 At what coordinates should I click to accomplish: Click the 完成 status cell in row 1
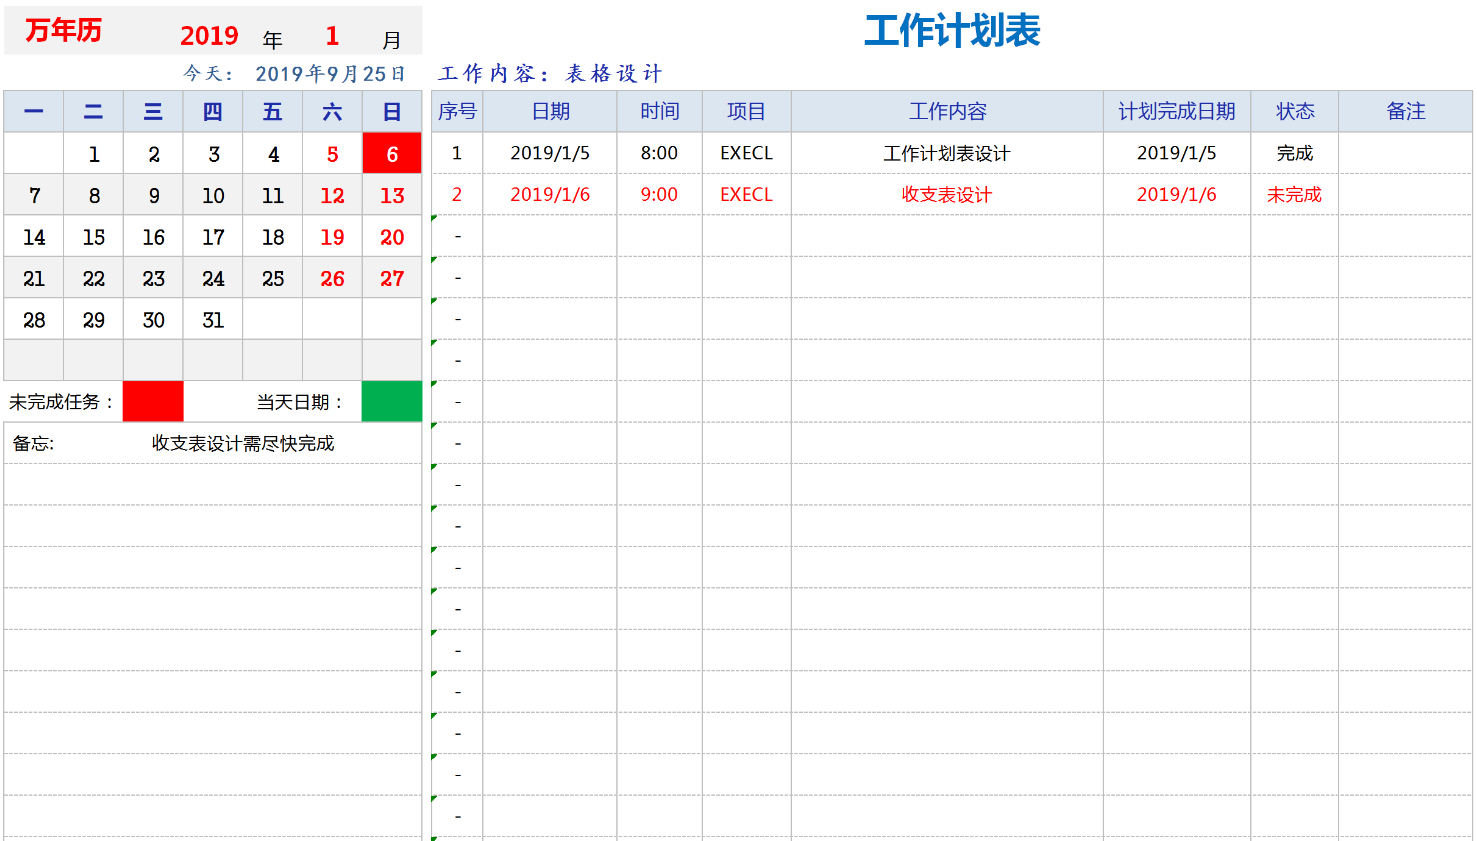(x=1294, y=153)
